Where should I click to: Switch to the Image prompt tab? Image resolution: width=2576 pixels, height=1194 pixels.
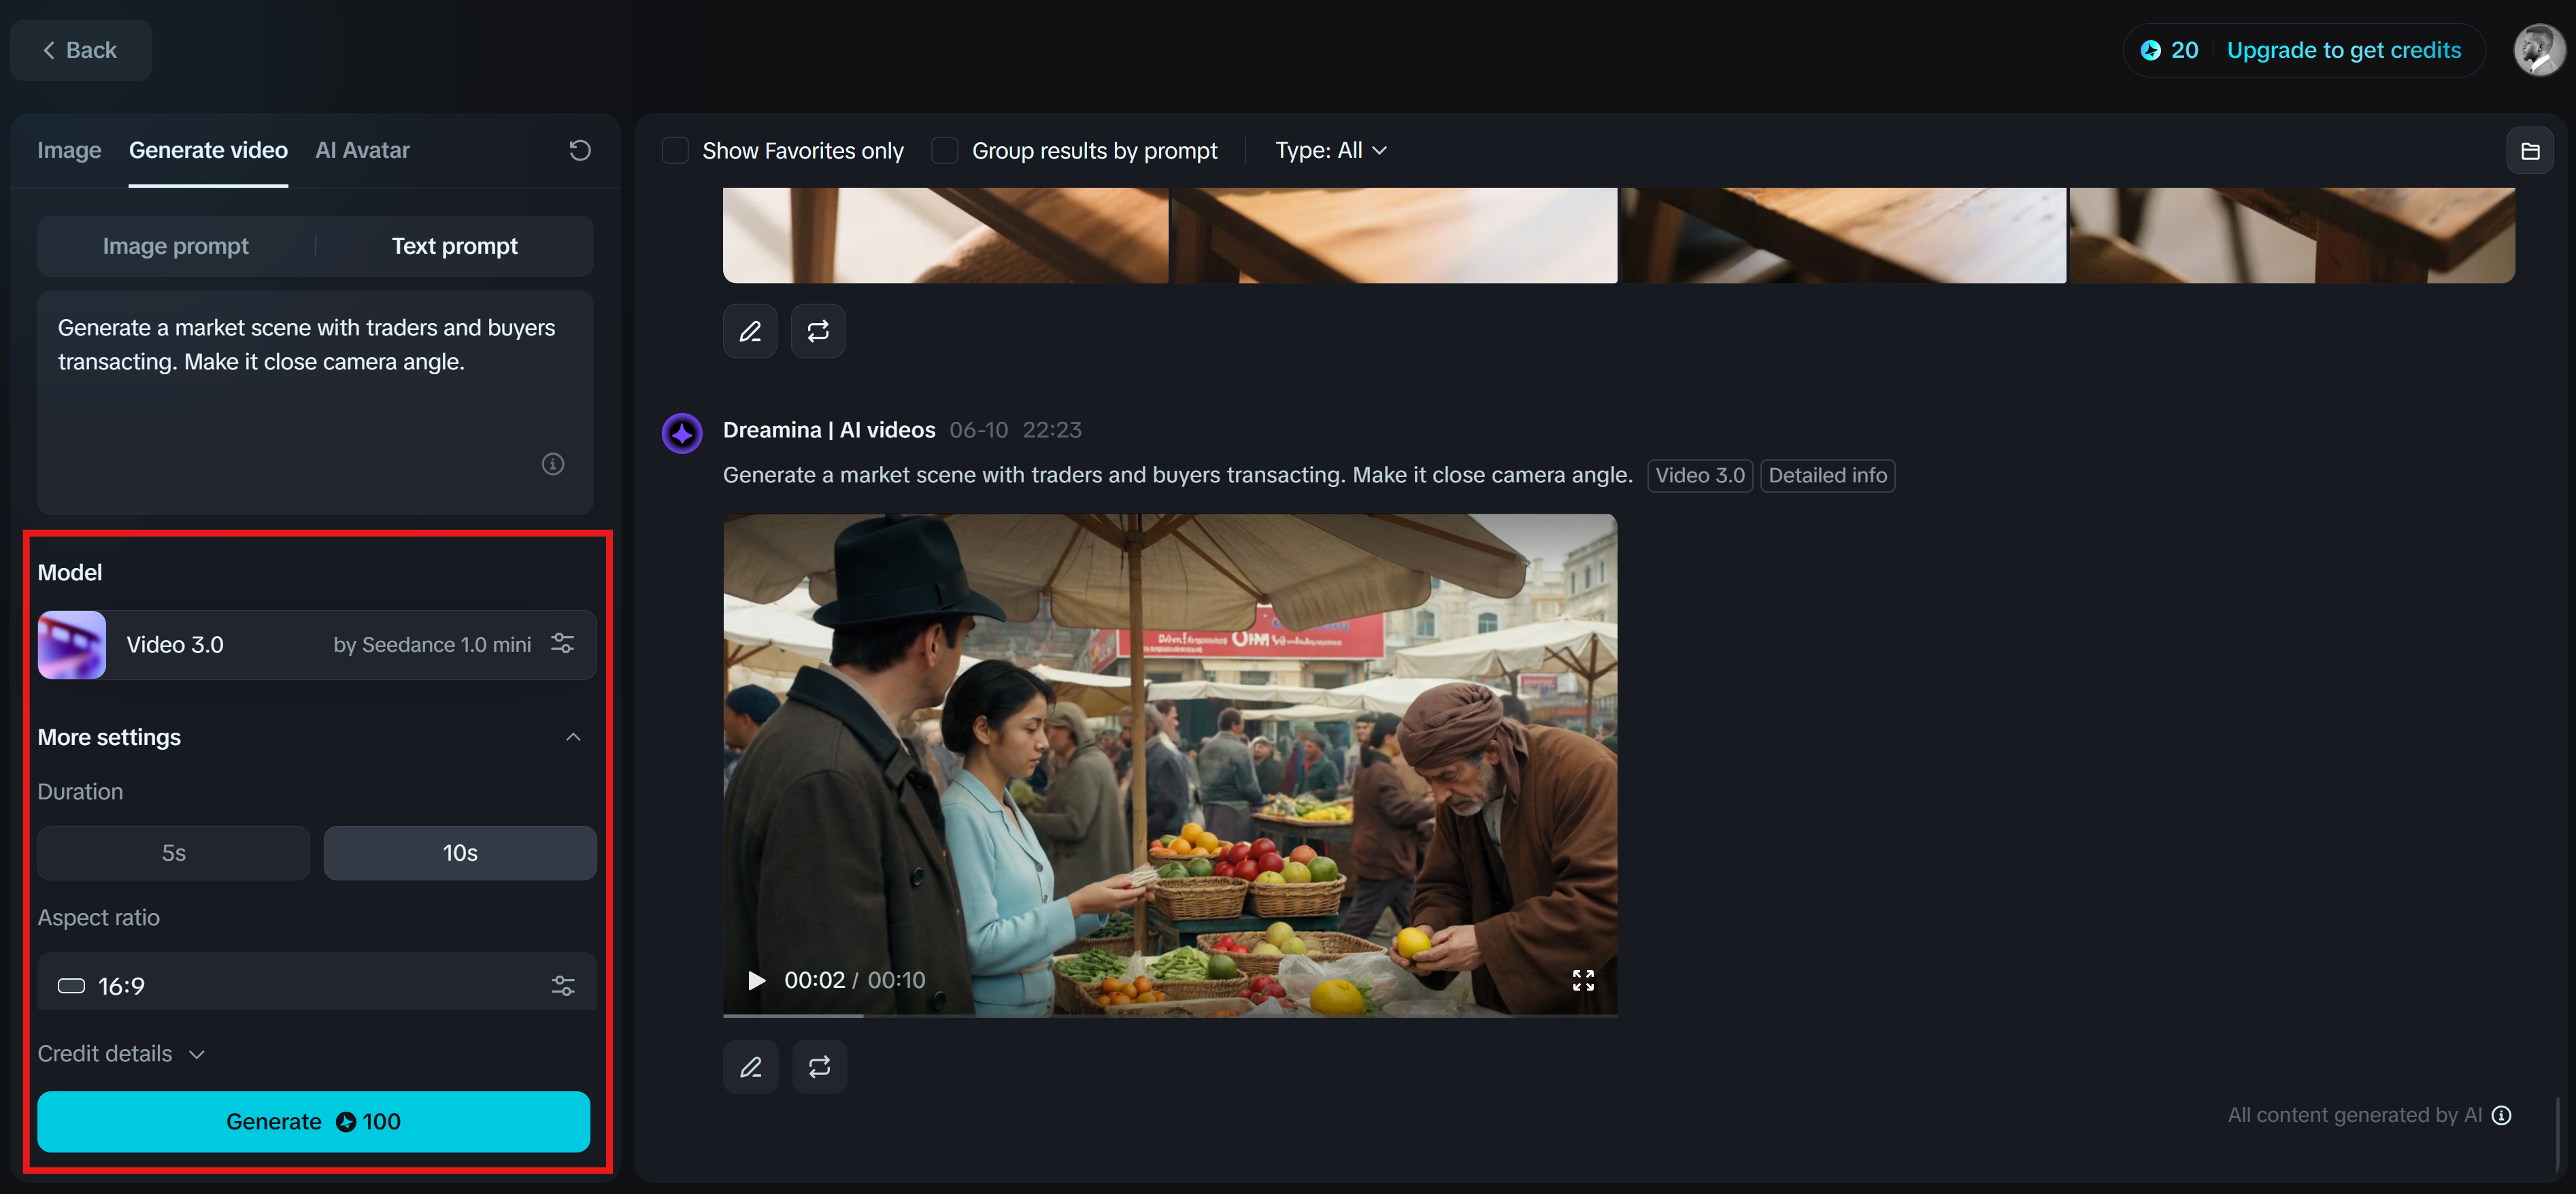[x=176, y=246]
